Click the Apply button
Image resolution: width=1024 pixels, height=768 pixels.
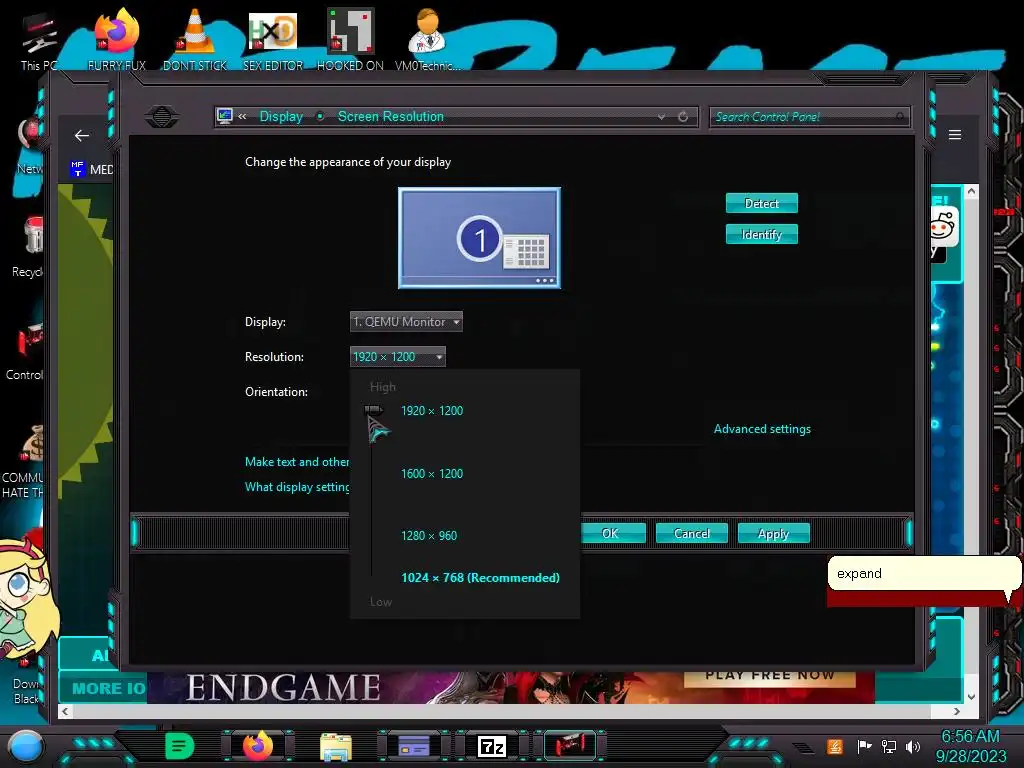point(773,534)
